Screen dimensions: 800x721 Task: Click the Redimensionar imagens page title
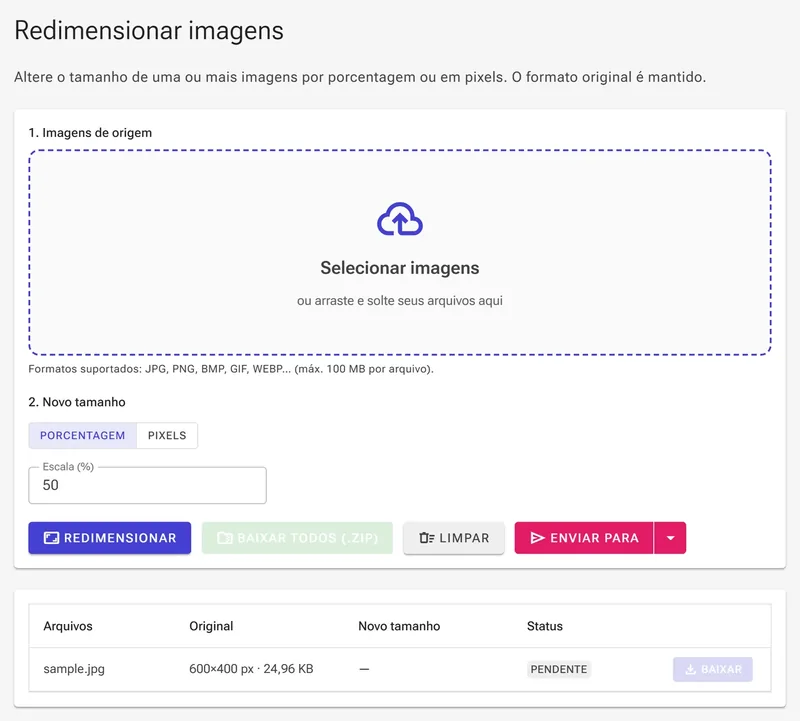pyautogui.click(x=149, y=31)
